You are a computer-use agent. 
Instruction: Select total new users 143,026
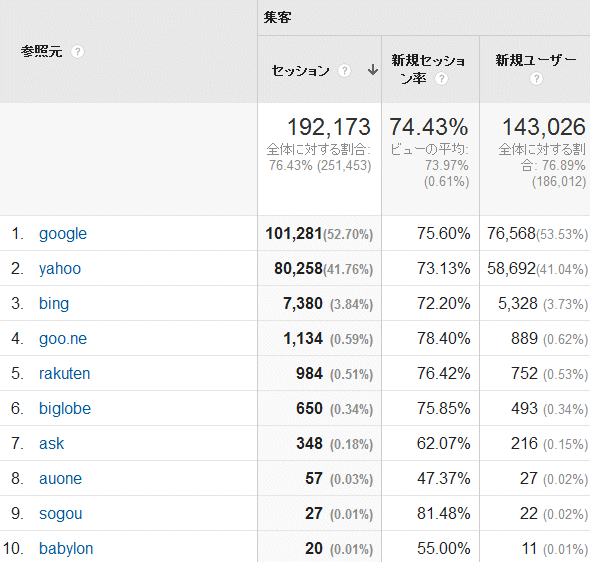(544, 127)
